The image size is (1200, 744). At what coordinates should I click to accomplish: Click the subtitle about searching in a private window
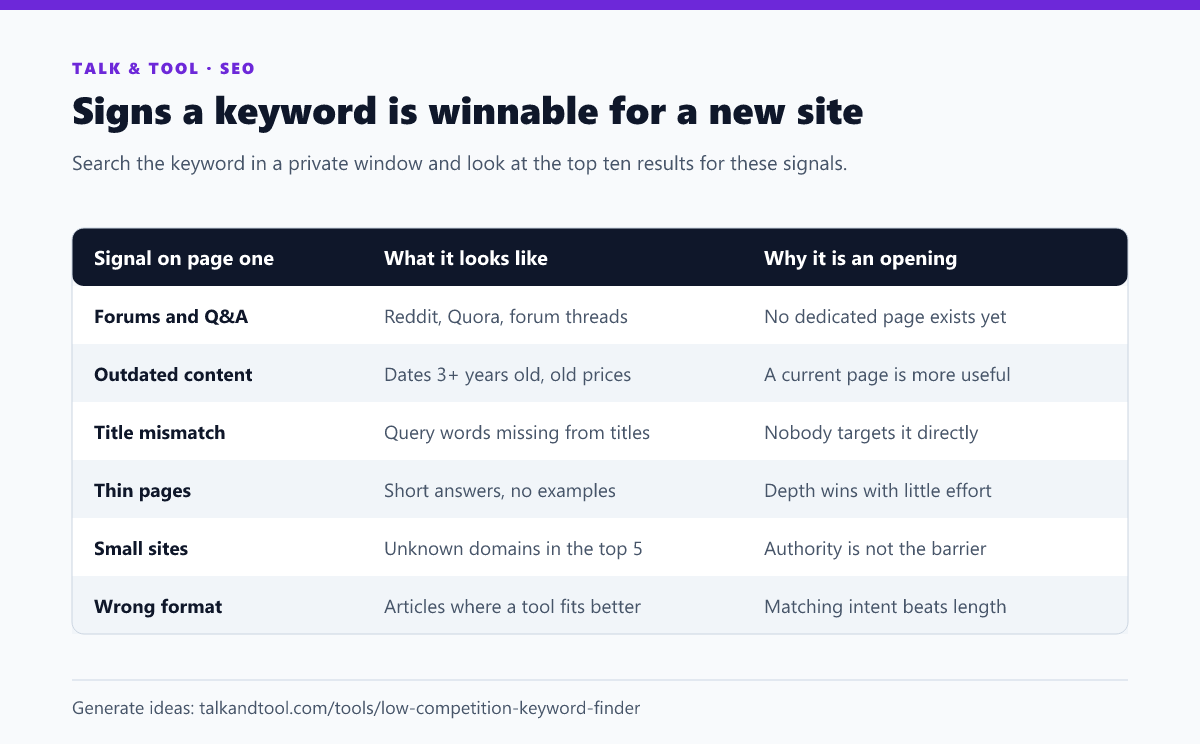[x=460, y=164]
